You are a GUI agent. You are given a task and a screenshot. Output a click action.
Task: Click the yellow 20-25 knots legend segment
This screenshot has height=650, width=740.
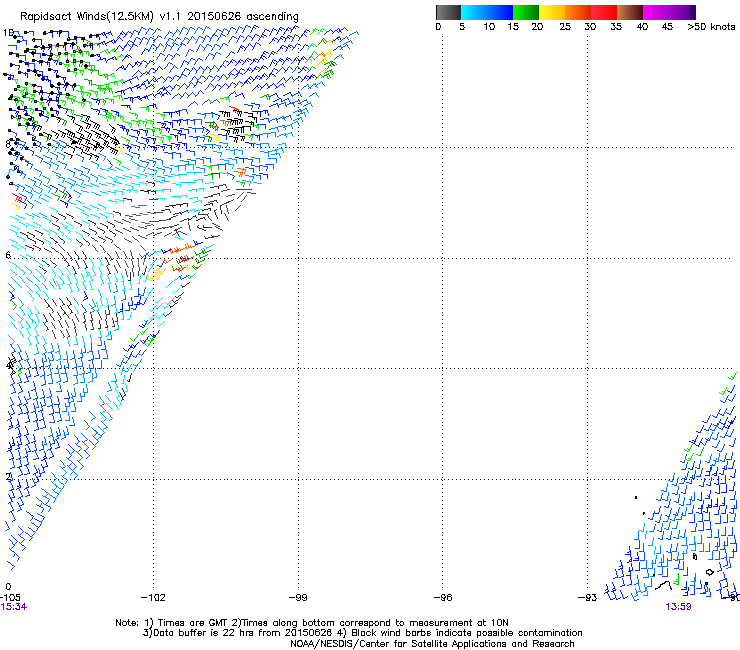pyautogui.click(x=552, y=12)
